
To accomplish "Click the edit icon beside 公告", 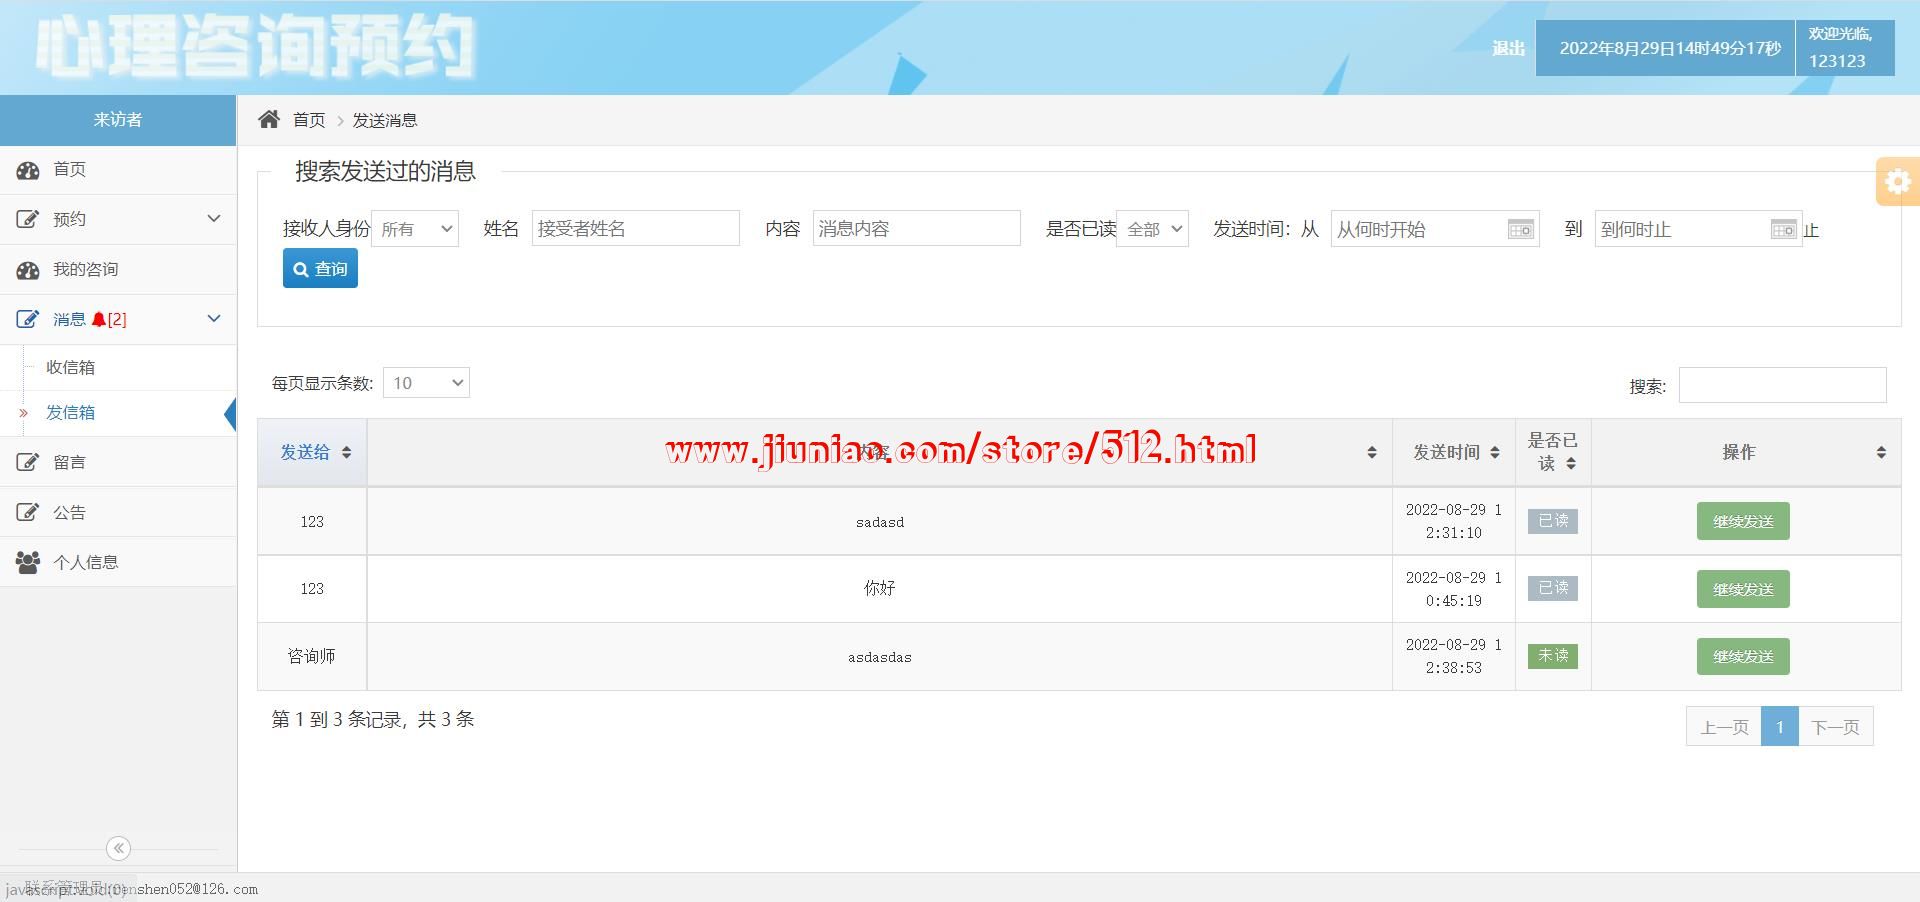I will [28, 513].
